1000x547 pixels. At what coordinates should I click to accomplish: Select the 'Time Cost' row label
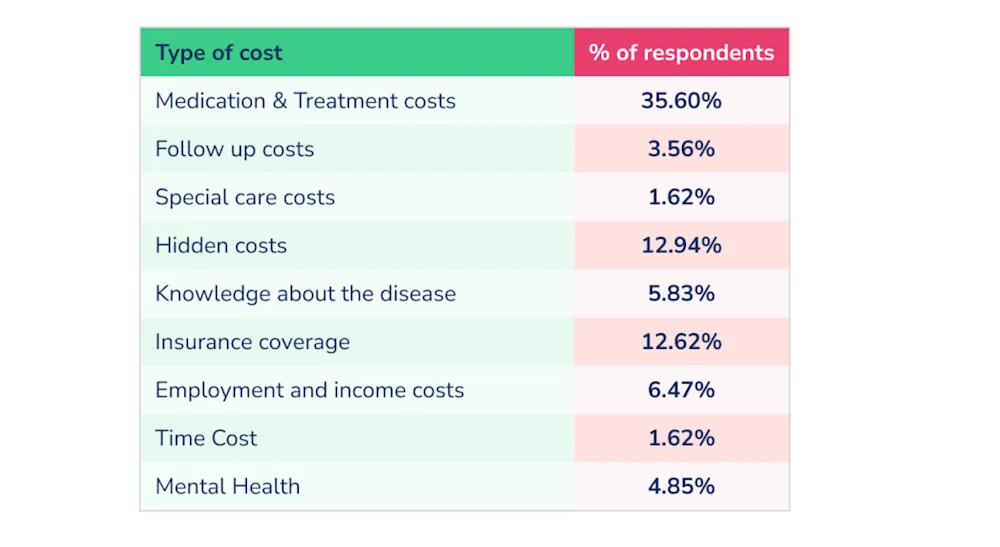(x=206, y=438)
